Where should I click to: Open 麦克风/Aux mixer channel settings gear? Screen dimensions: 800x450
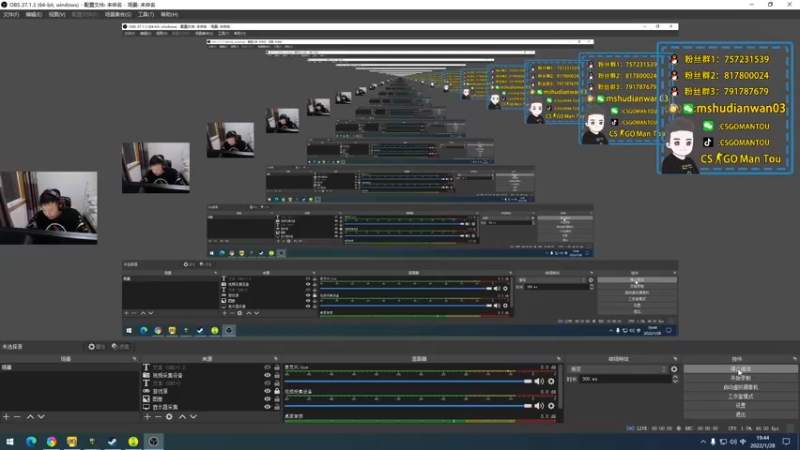pos(551,381)
